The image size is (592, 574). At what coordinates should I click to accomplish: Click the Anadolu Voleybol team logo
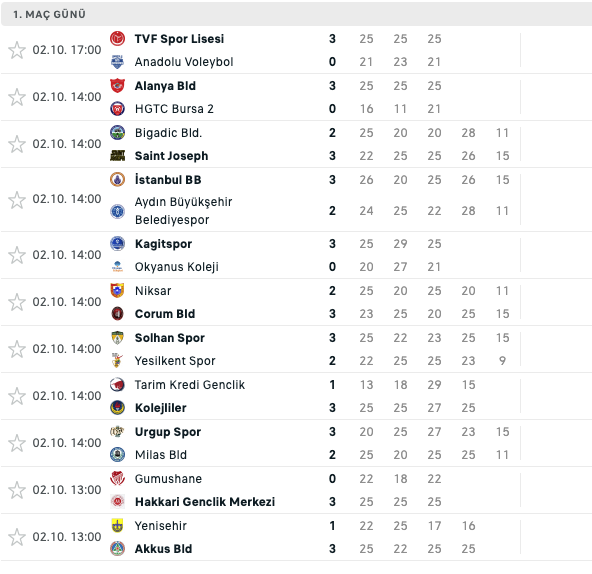click(x=117, y=62)
